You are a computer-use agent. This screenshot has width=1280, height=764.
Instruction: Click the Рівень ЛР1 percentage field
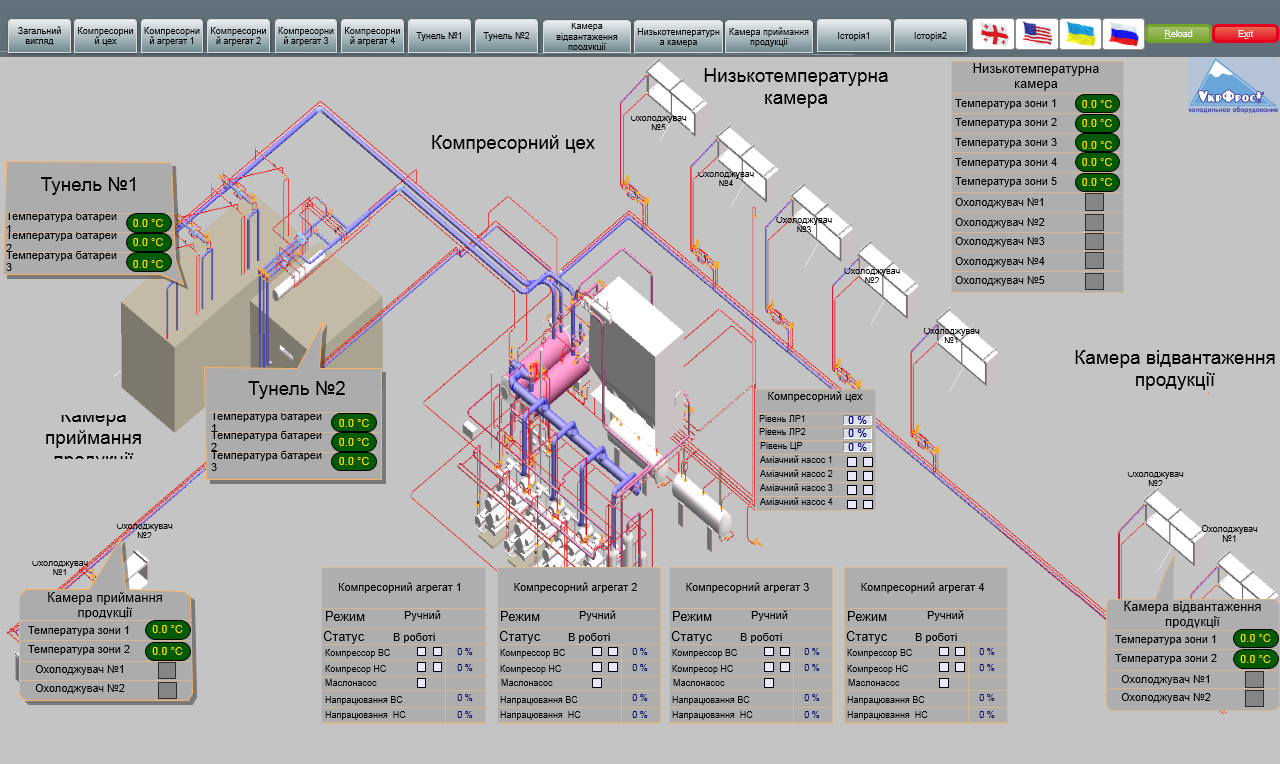[x=857, y=420]
